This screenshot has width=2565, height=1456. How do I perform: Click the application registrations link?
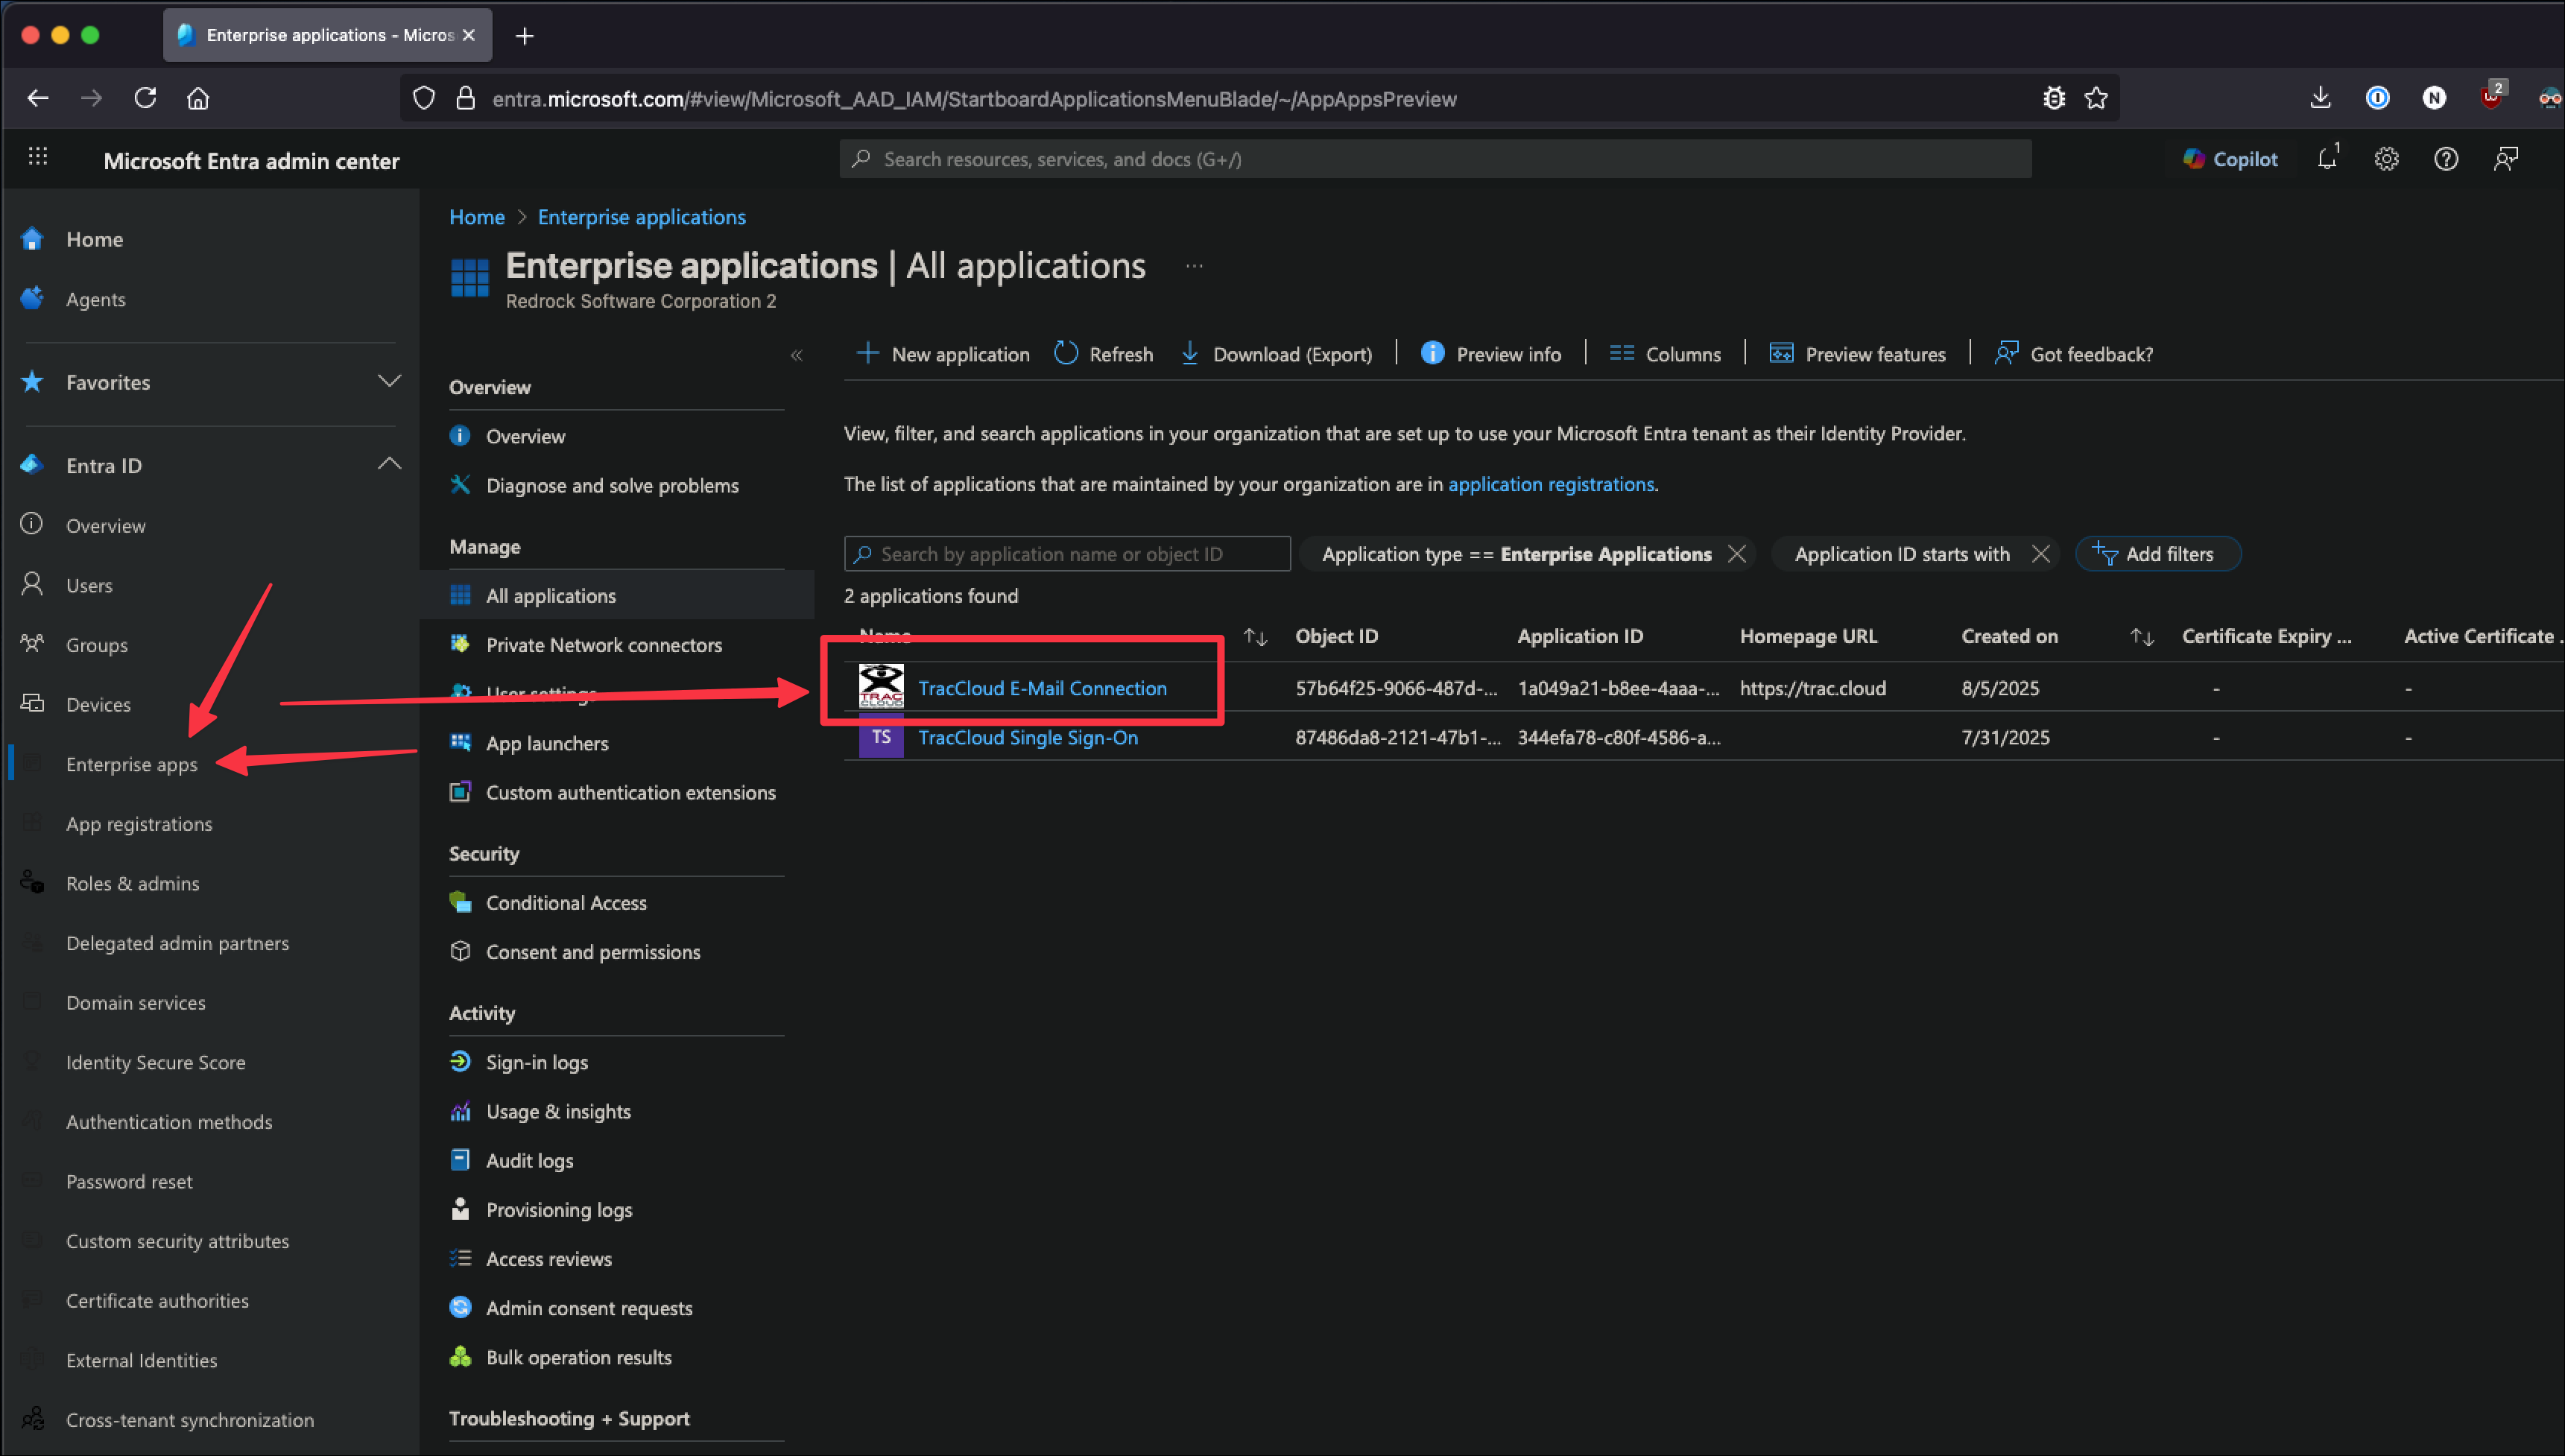pyautogui.click(x=1550, y=484)
